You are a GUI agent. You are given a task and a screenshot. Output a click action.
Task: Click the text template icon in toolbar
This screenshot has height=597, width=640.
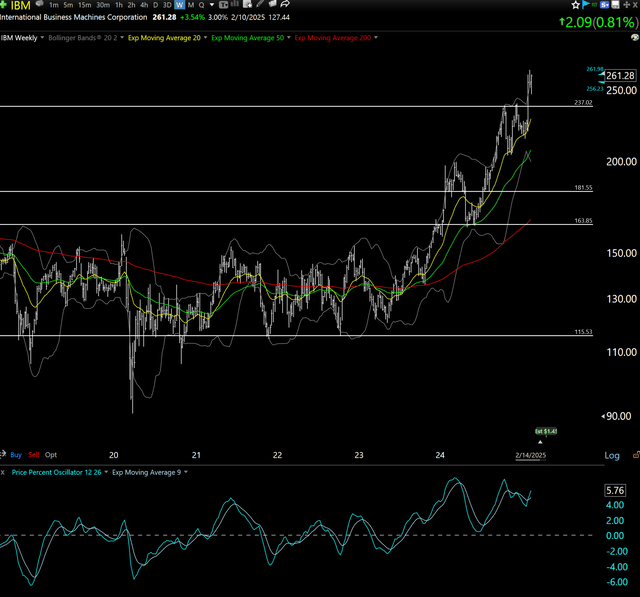[x=224, y=5]
